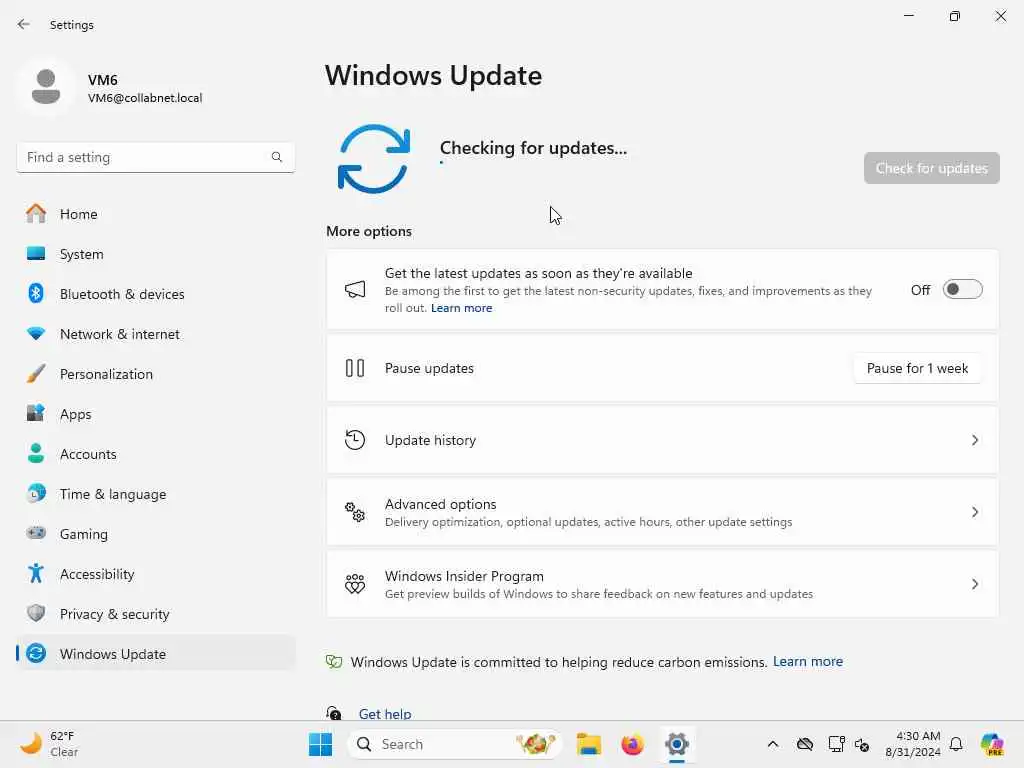The height and width of the screenshot is (768, 1024).
Task: Open Windows Start menu from taskbar
Action: 320,744
